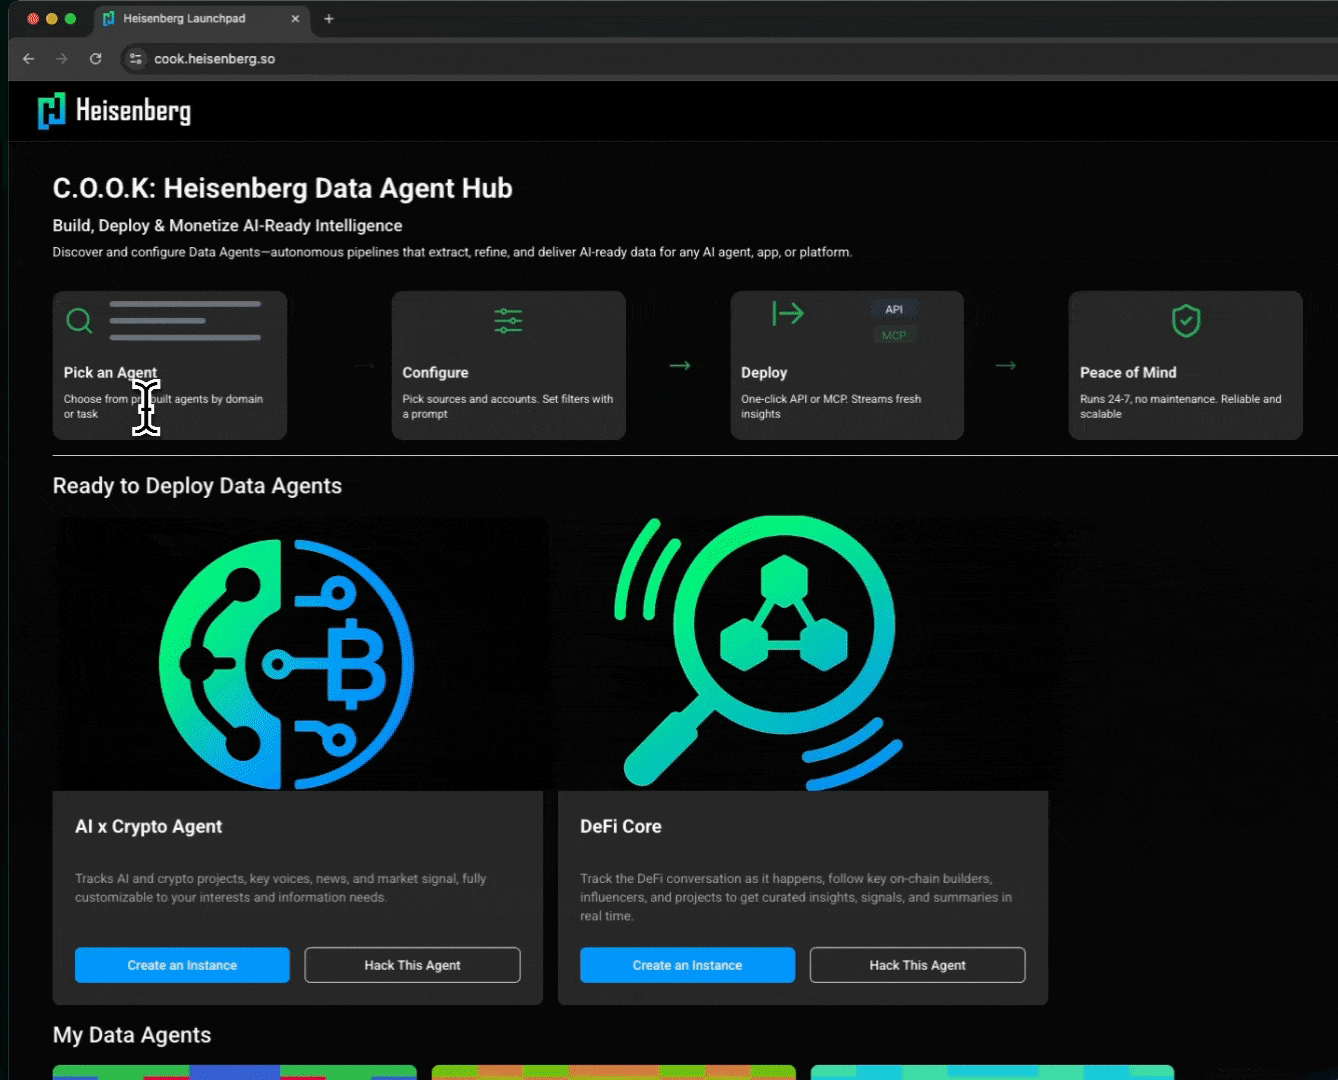Click the macOS yellow minimize button
Image resolution: width=1338 pixels, height=1080 pixels.
coord(52,18)
